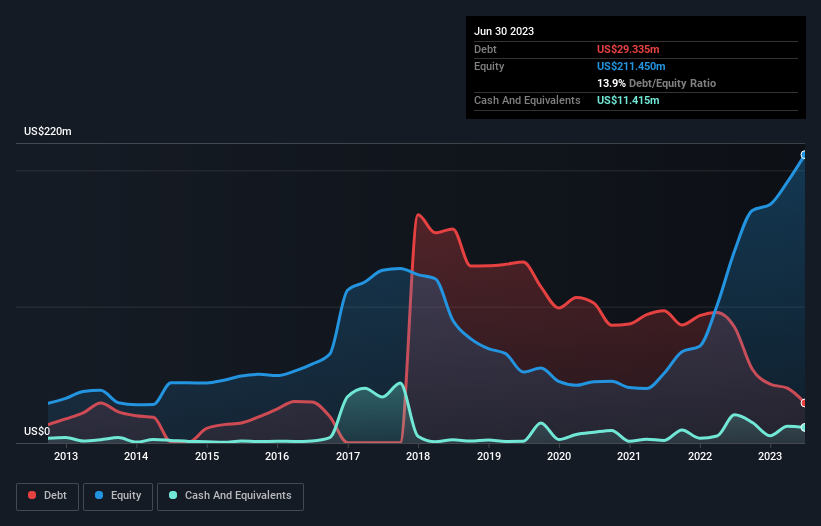821x526 pixels.
Task: Click the Jun 30 2023 tooltip date
Action: [504, 31]
